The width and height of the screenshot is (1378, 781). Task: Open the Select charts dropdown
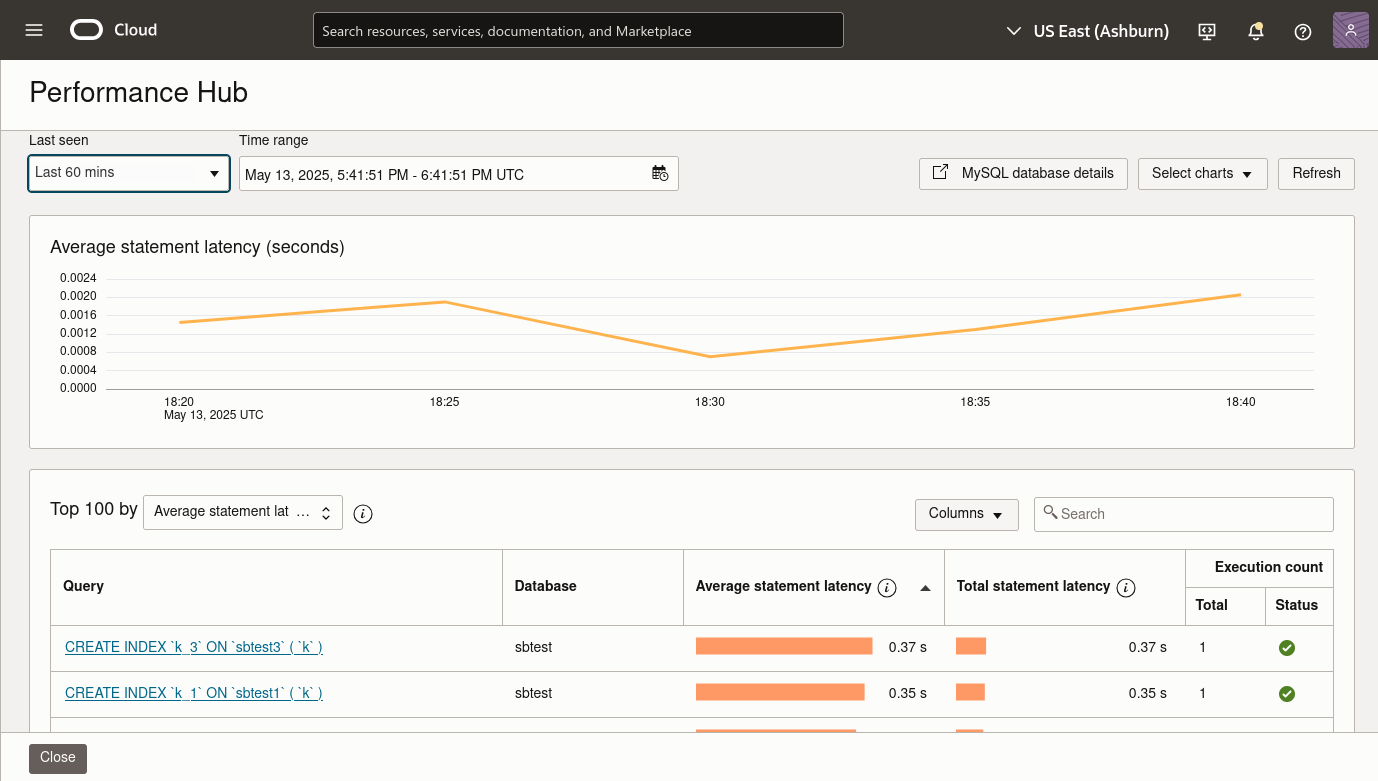[x=1202, y=173]
